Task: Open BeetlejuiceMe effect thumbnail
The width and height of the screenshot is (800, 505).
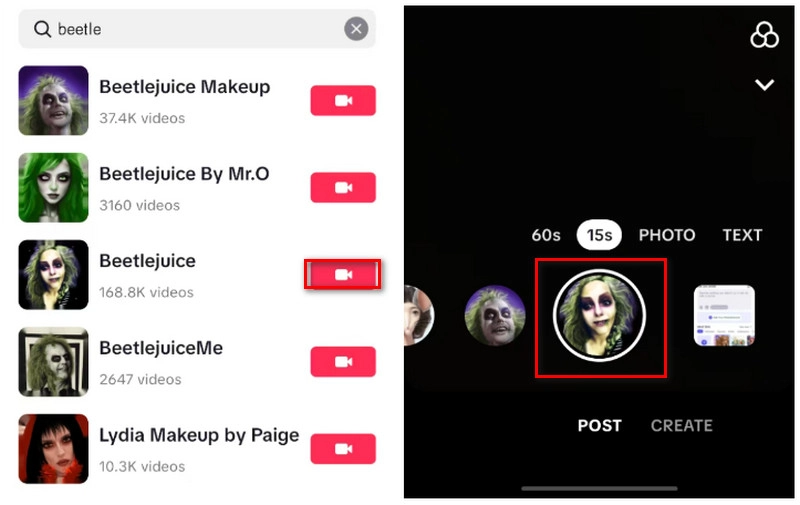Action: click(54, 362)
